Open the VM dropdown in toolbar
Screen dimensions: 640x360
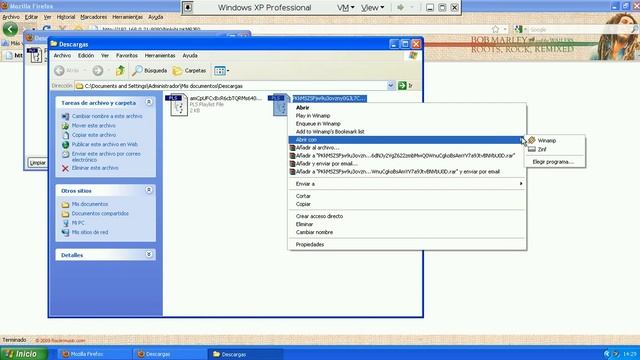point(346,7)
